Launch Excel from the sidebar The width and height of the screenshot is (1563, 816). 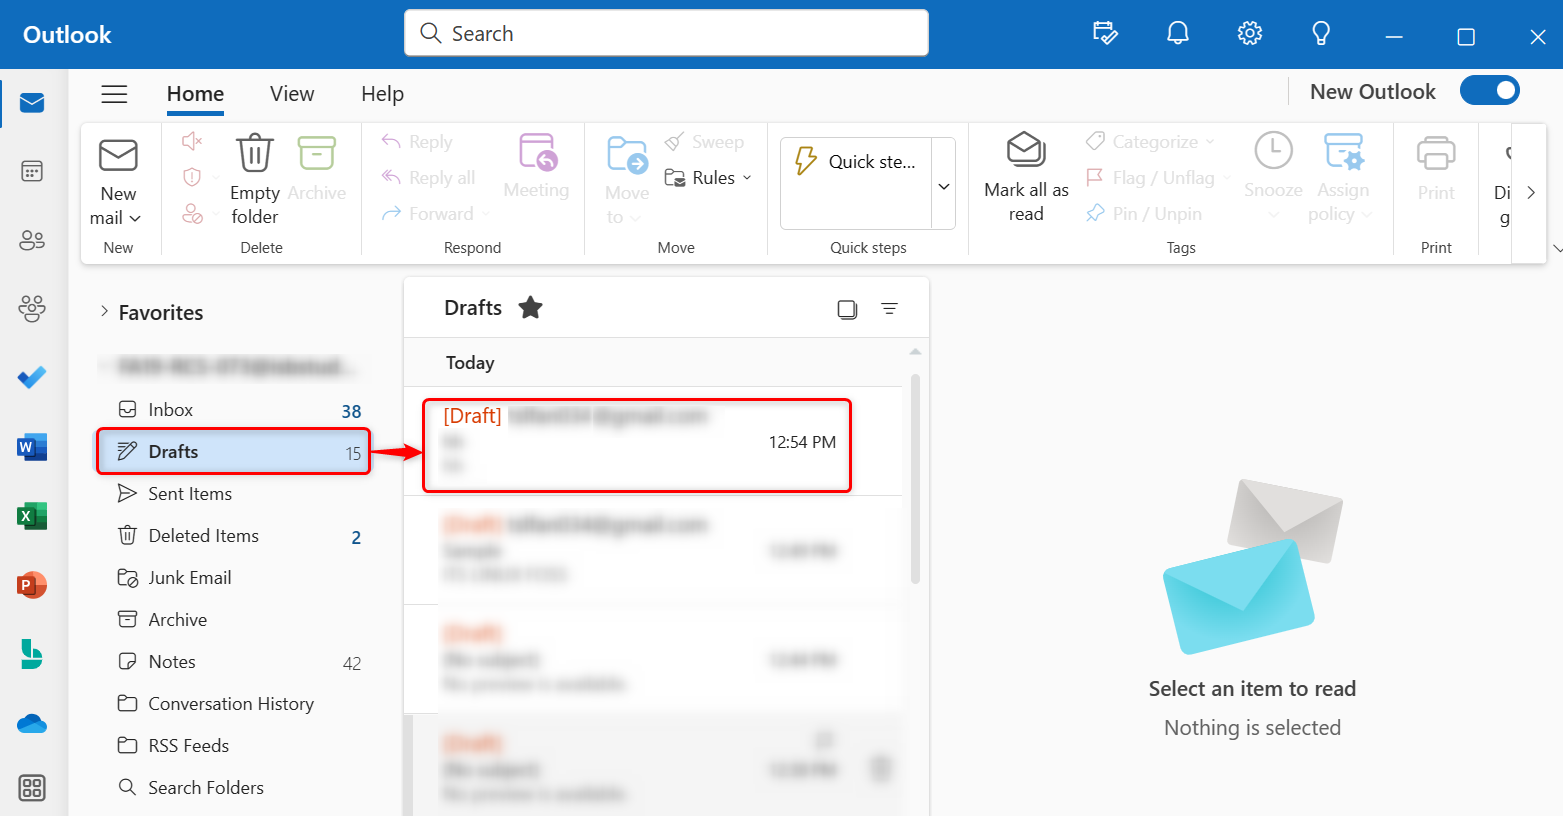[32, 516]
